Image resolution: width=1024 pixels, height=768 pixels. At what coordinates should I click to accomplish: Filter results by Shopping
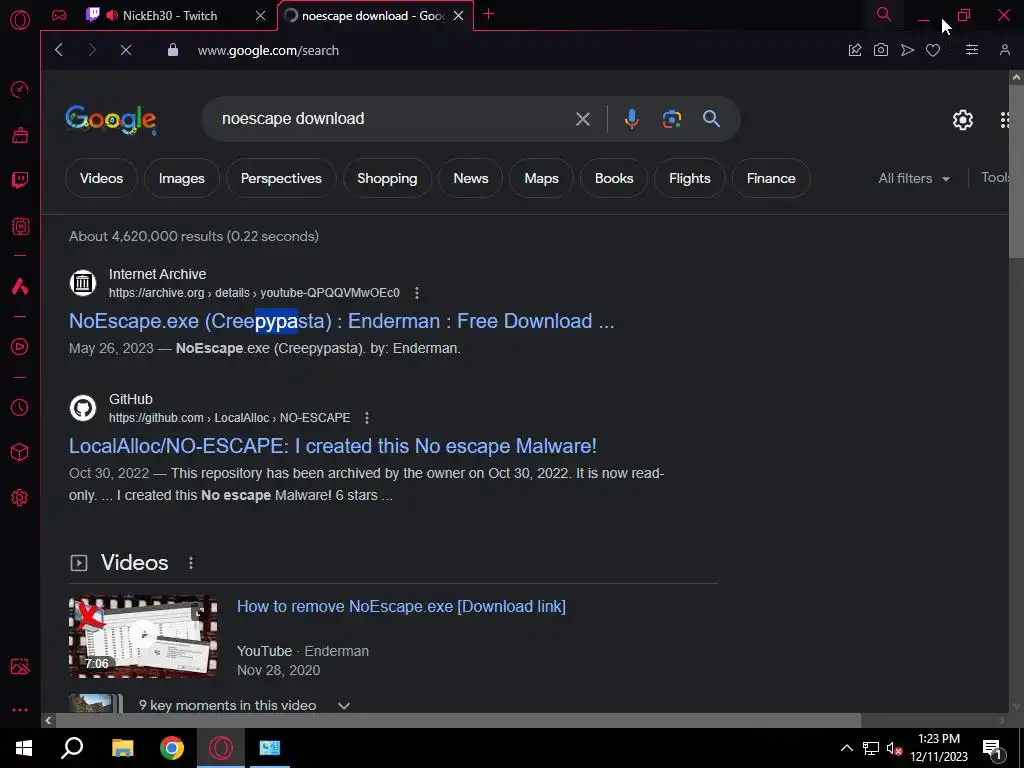[387, 178]
